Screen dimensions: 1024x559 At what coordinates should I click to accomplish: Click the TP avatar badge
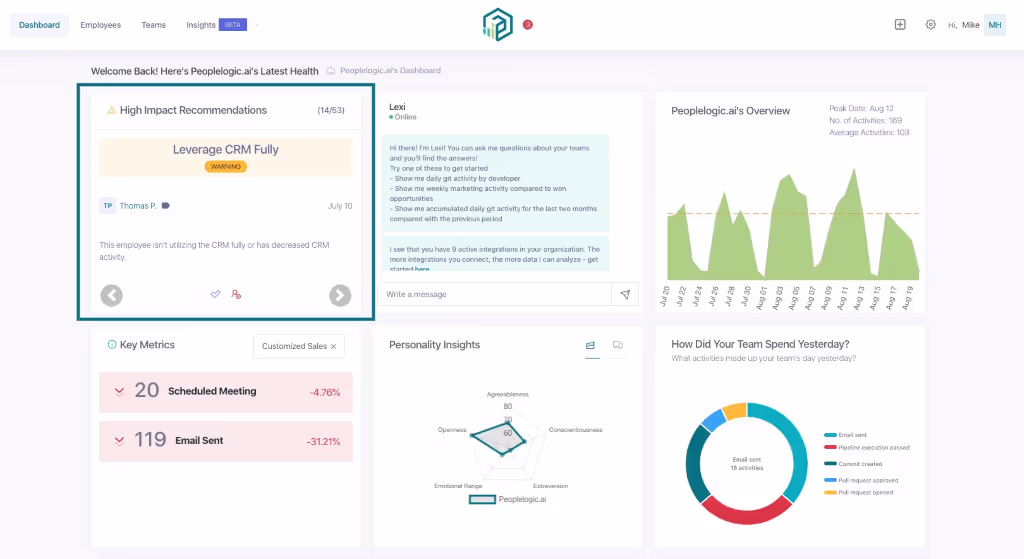108,206
